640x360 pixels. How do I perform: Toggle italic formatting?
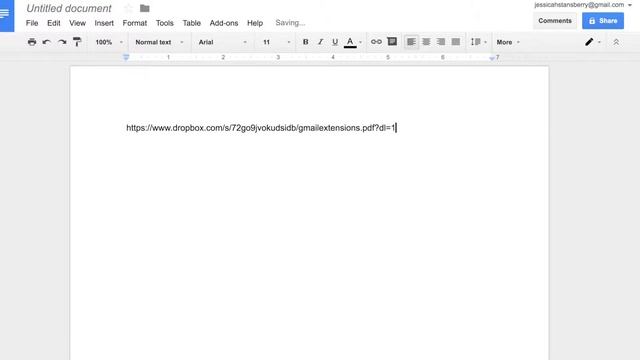click(x=320, y=42)
